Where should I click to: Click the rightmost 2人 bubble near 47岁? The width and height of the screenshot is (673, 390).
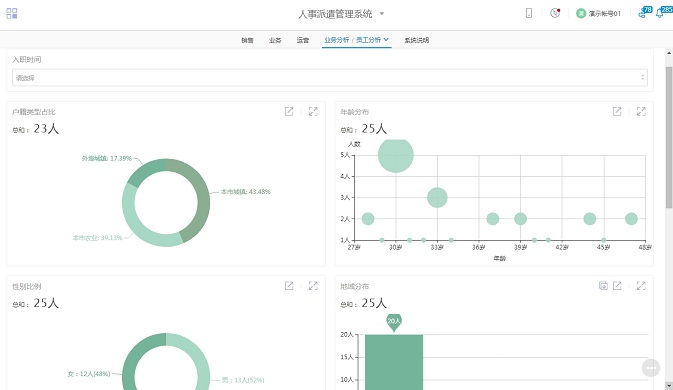click(631, 219)
